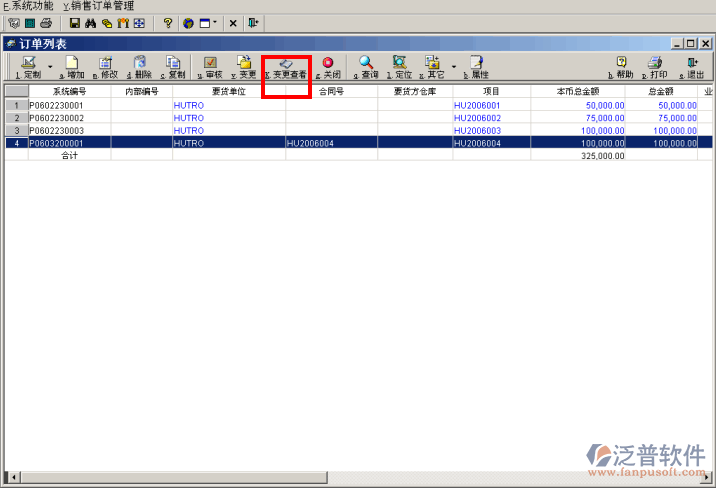
Task: Click the 帮助 help button
Action: [621, 68]
